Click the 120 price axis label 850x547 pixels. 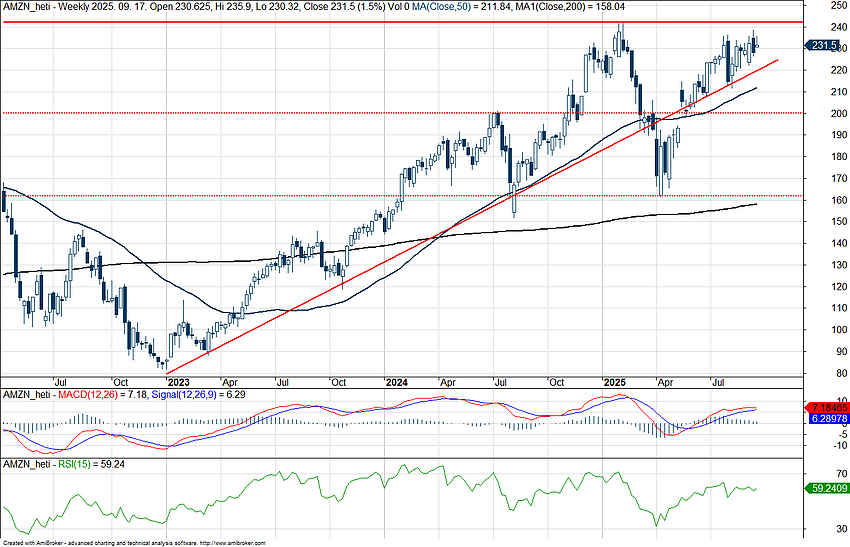[x=839, y=286]
